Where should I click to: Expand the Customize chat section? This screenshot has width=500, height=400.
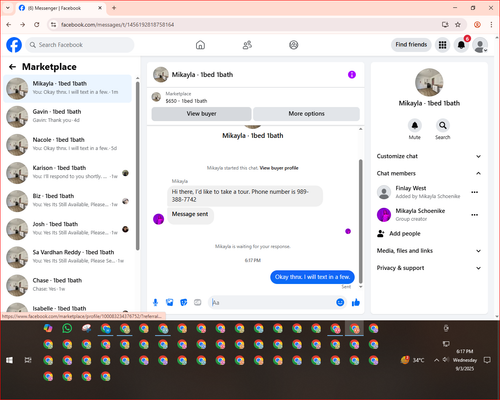click(x=429, y=156)
